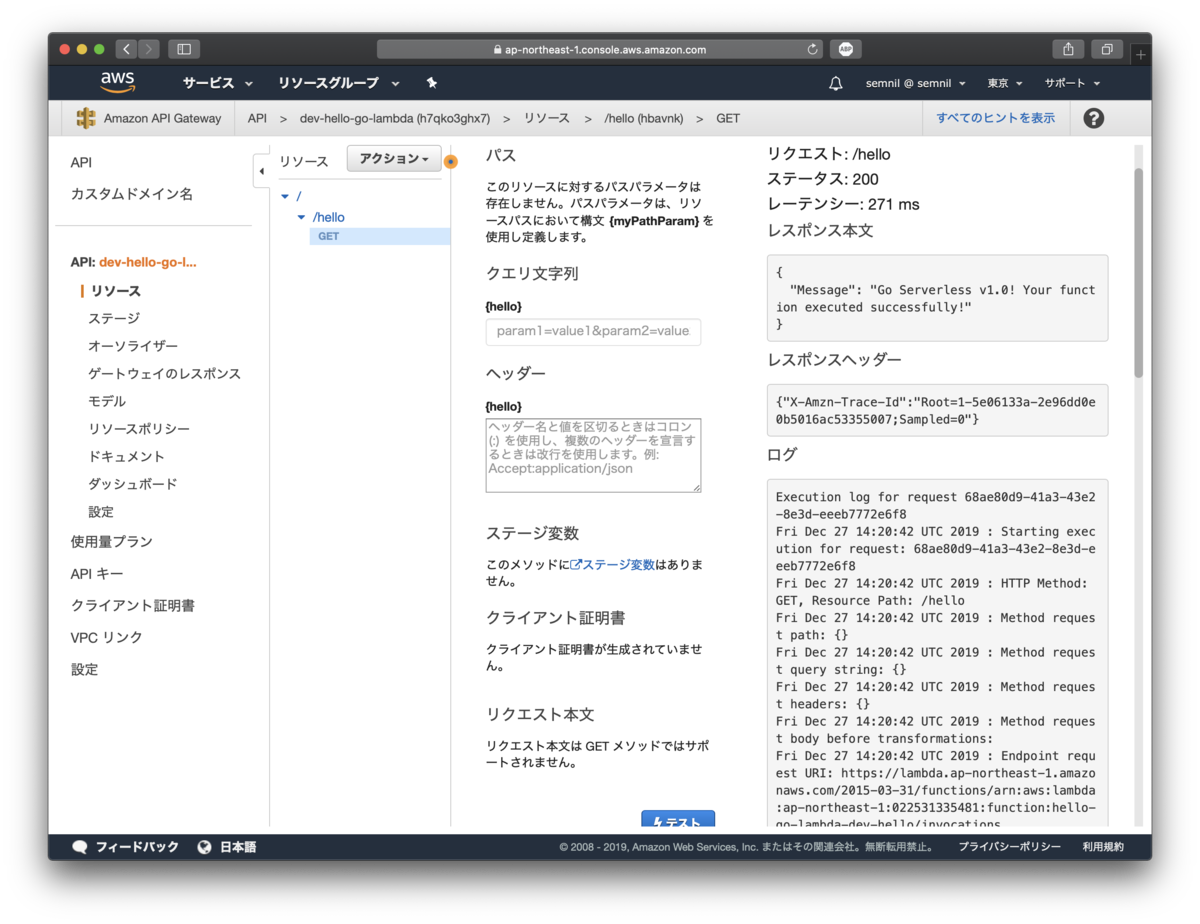Open カスタムドメイン名 in the sidebar
Viewport: 1200px width, 924px height.
[x=132, y=194]
